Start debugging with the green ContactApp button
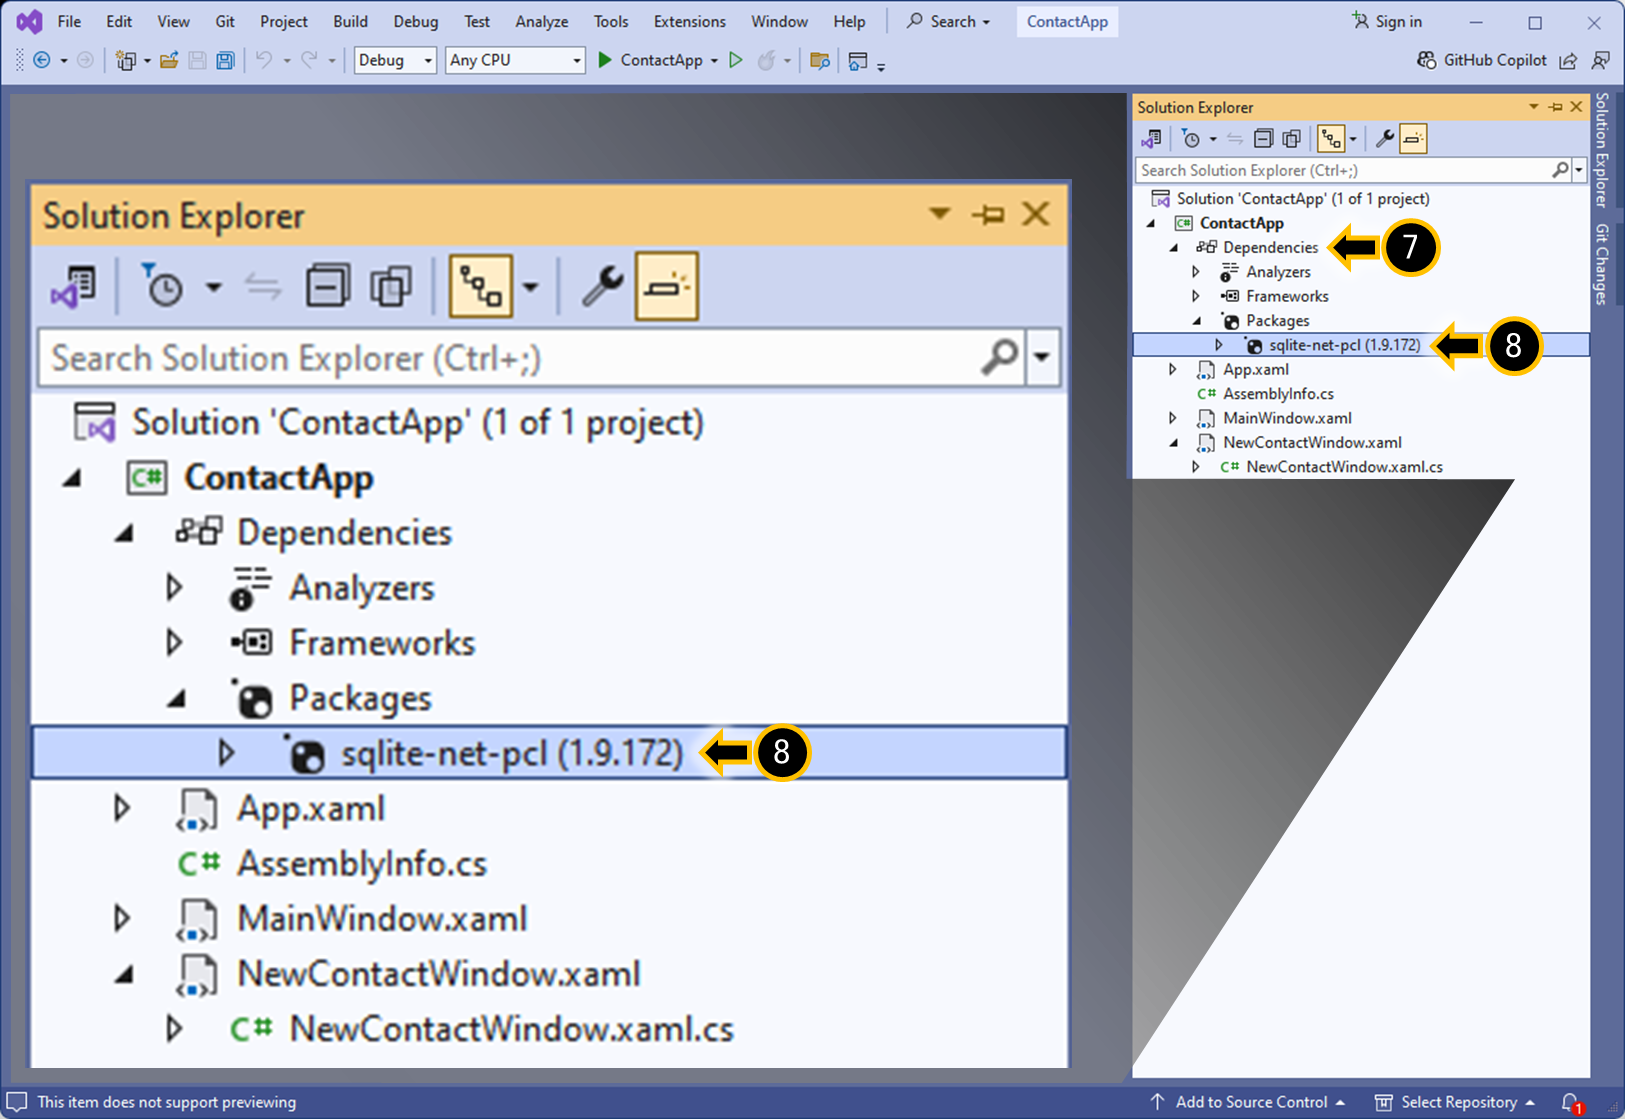 (x=650, y=60)
